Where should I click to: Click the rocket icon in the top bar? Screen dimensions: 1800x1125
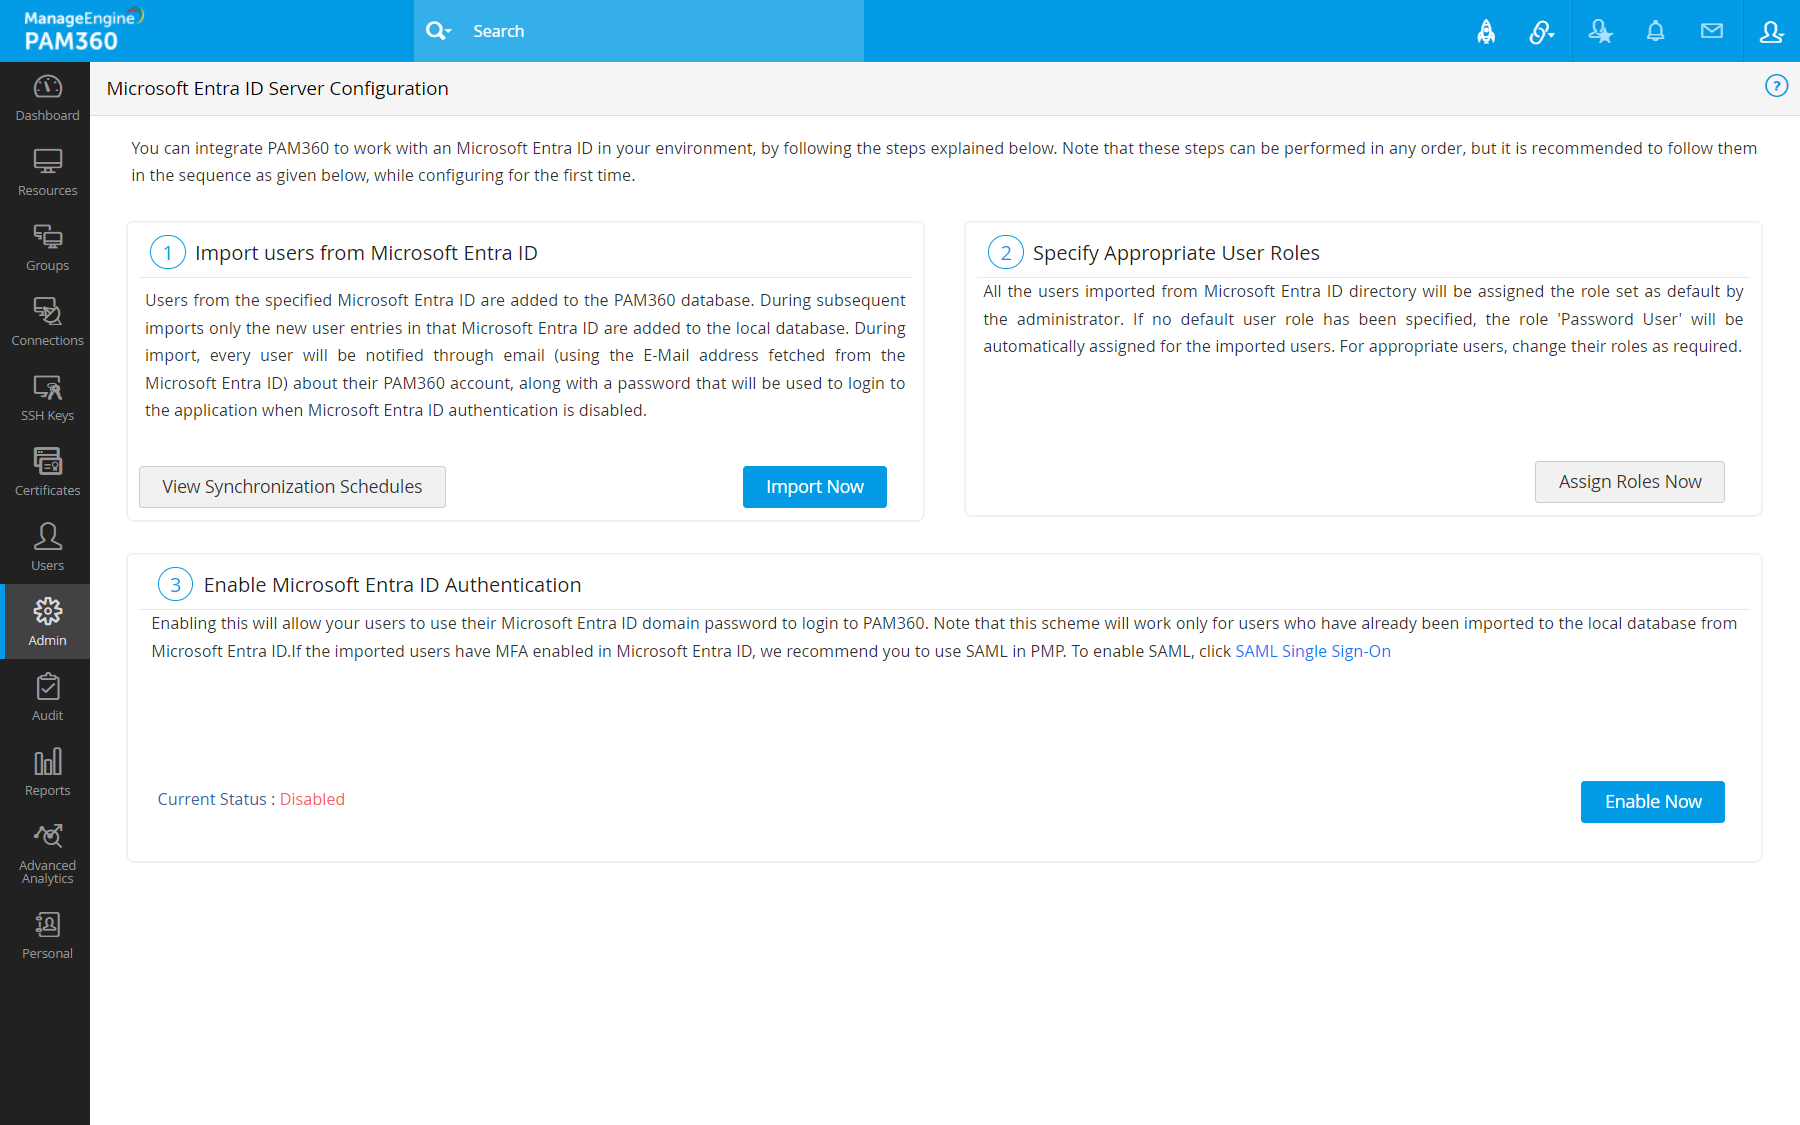click(x=1486, y=32)
